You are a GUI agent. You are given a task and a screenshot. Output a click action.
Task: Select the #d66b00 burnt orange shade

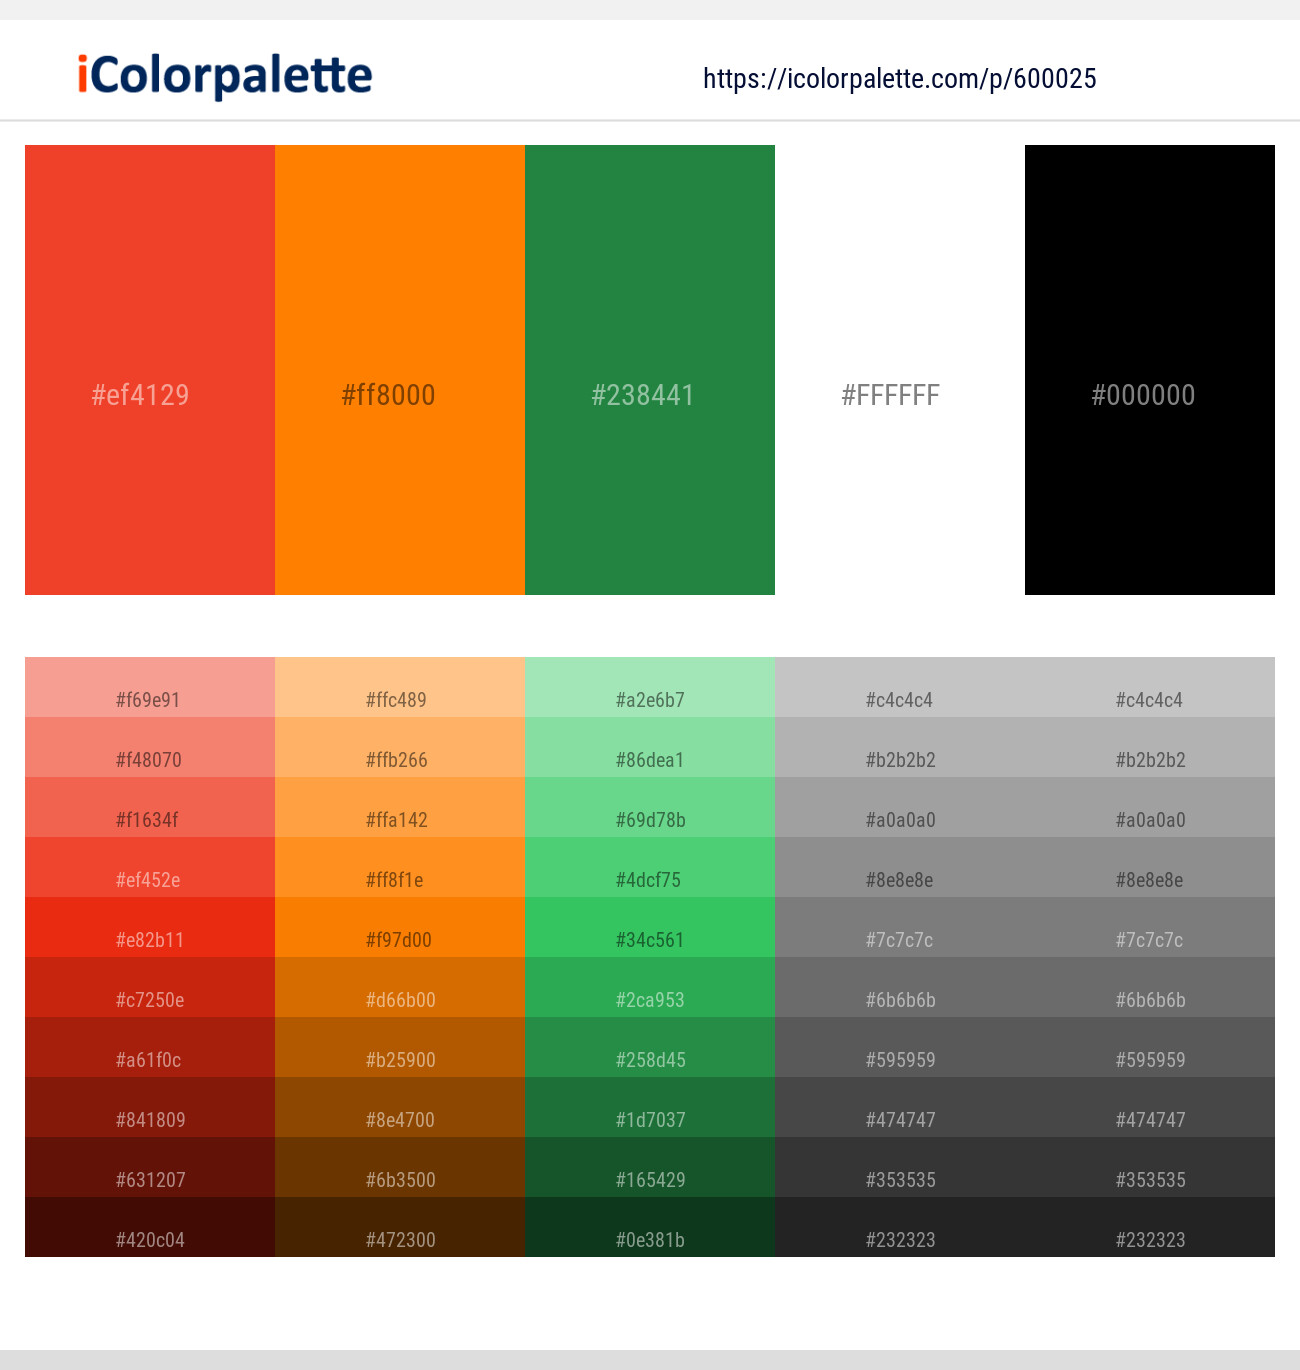tap(400, 988)
